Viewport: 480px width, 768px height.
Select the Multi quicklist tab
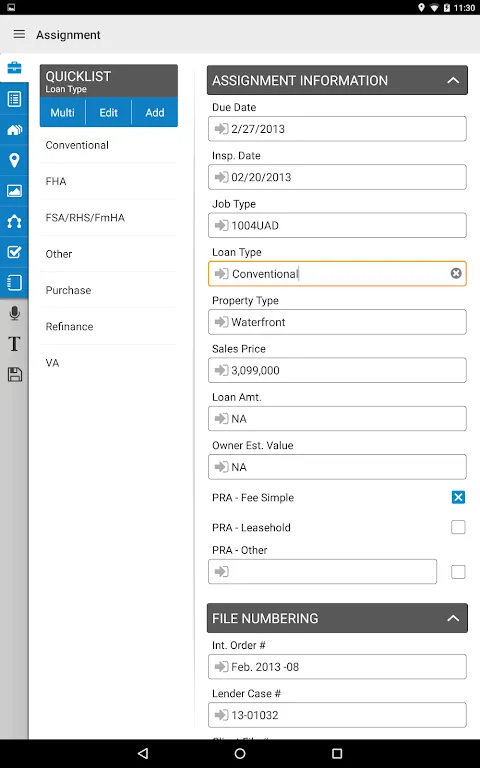[x=63, y=112]
